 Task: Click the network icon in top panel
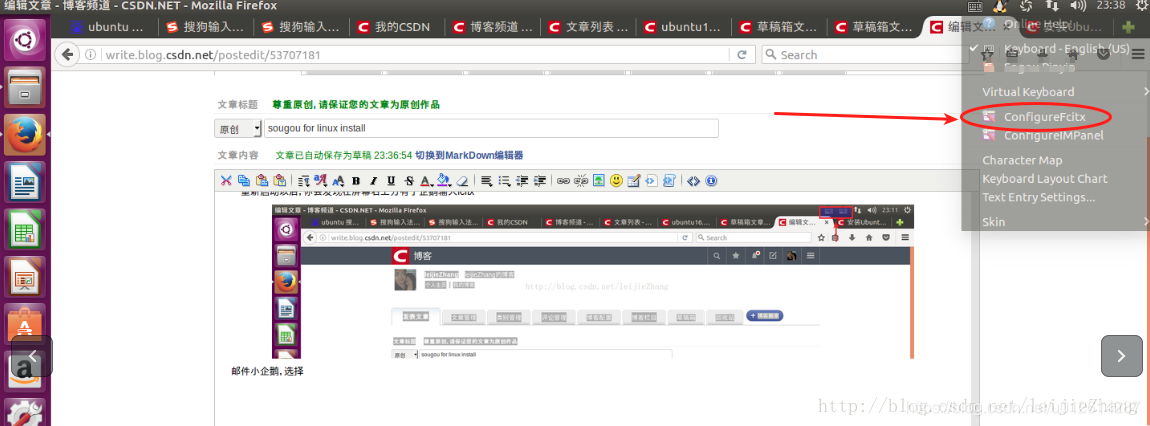pos(1052,6)
